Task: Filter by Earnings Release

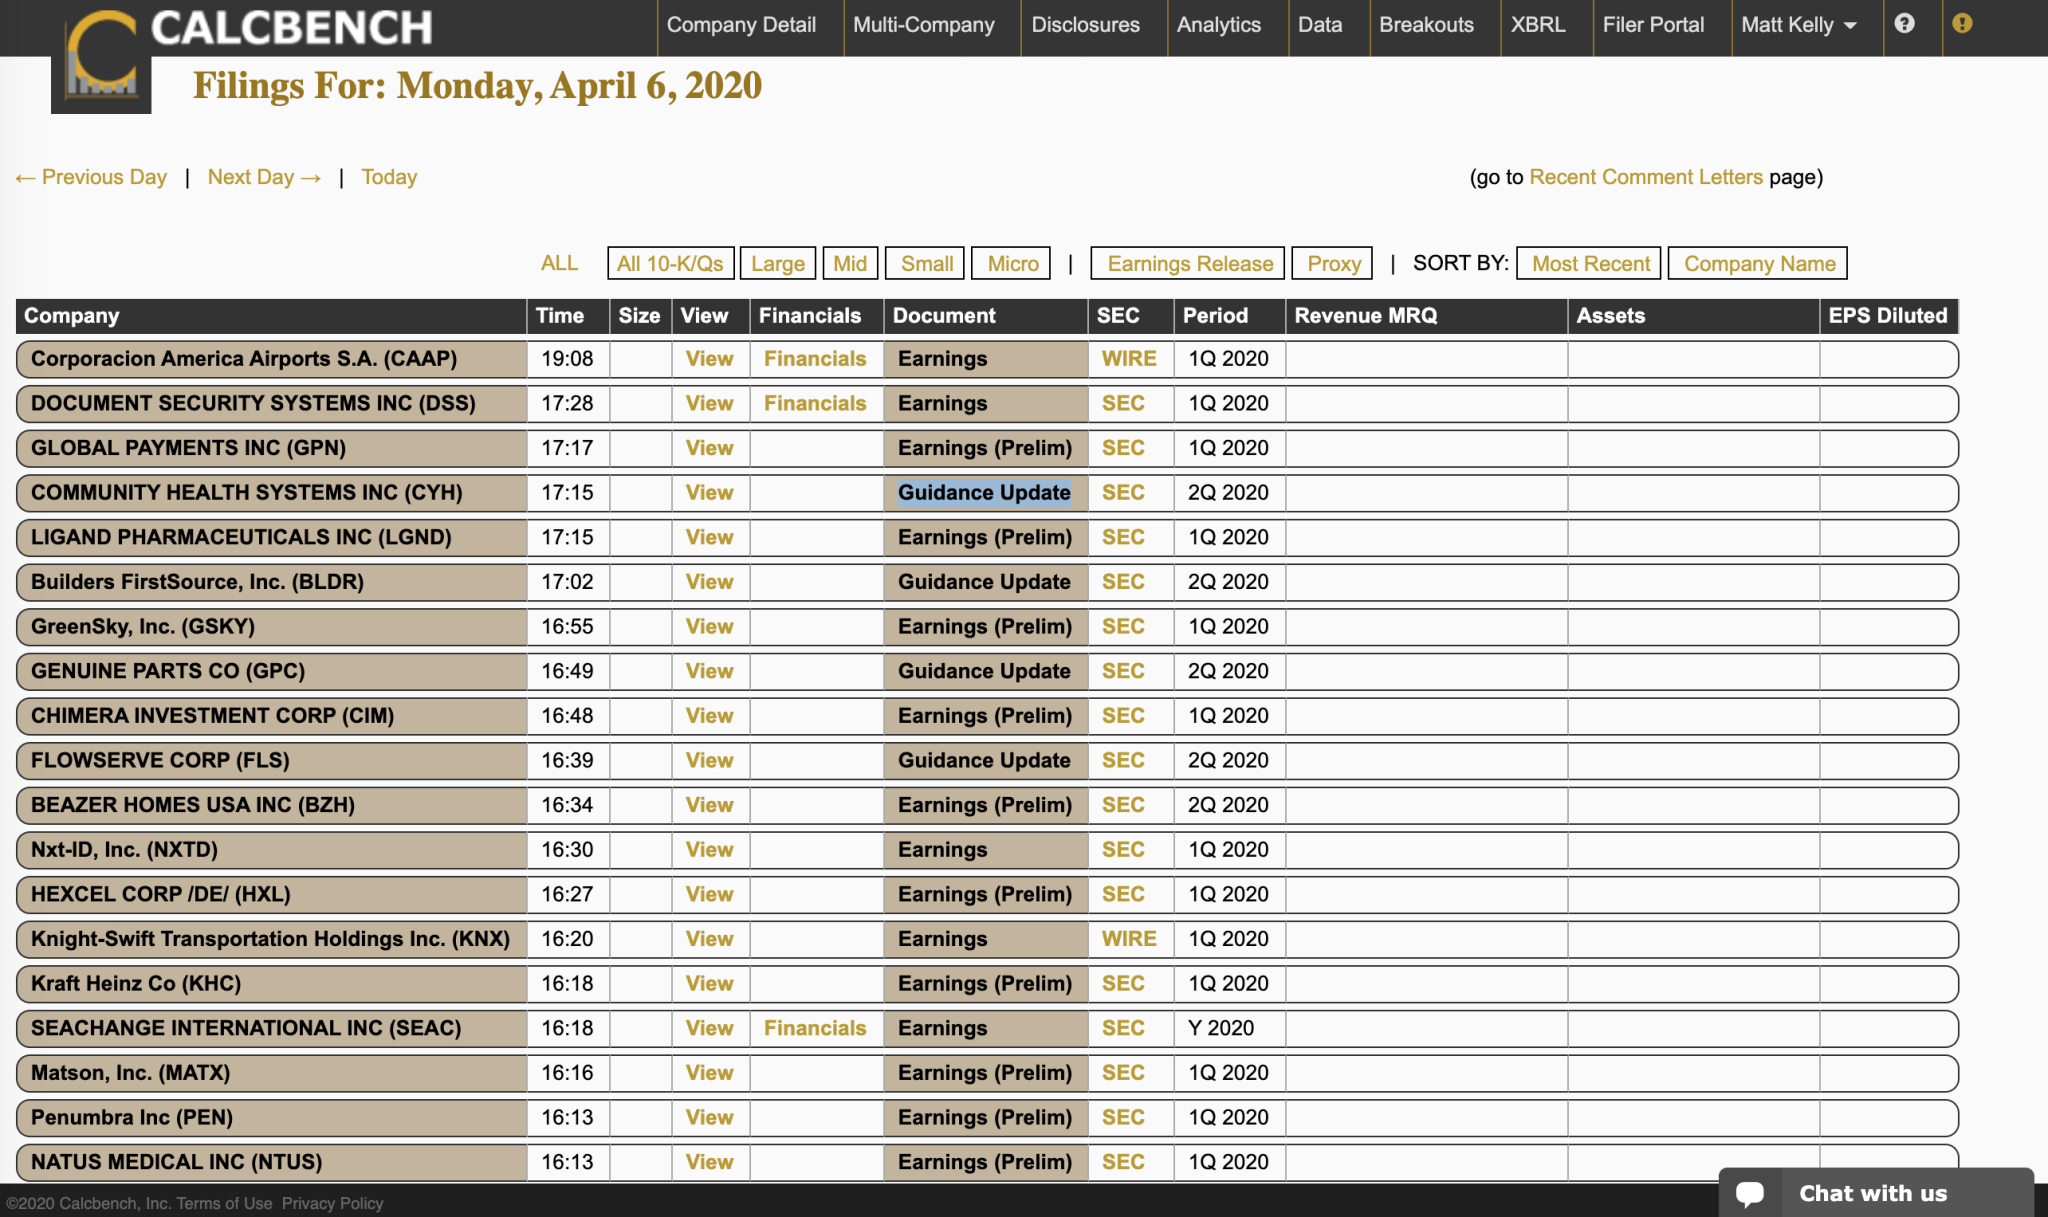Action: [1189, 264]
